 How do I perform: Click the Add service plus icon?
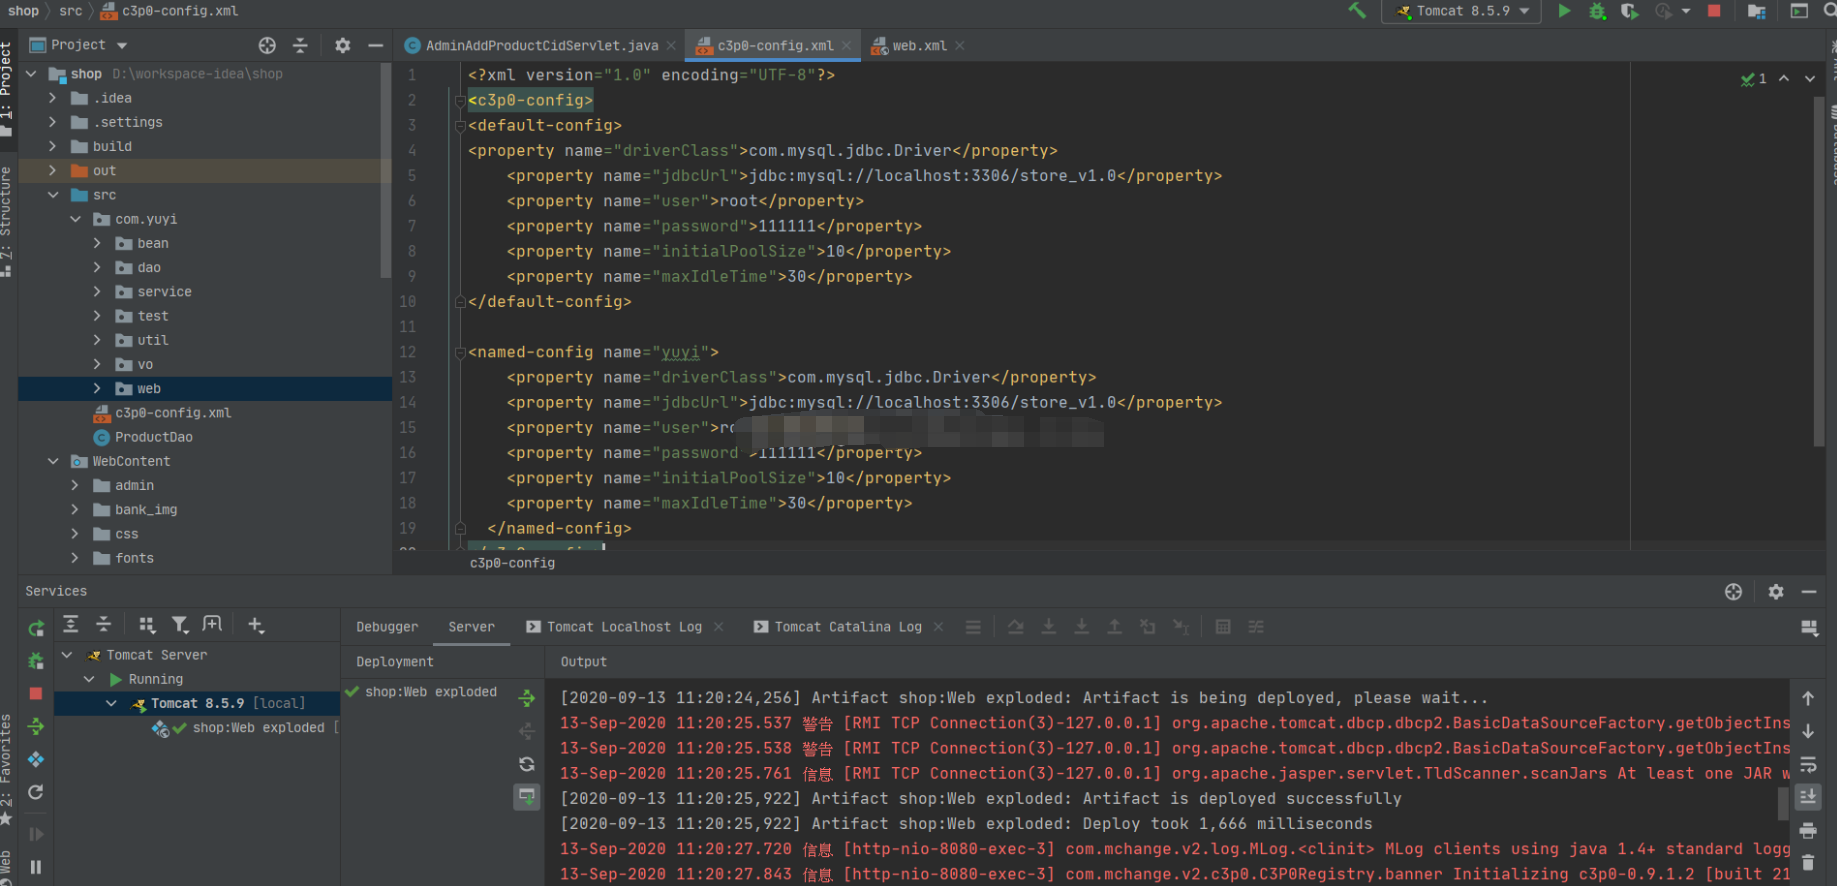point(256,625)
